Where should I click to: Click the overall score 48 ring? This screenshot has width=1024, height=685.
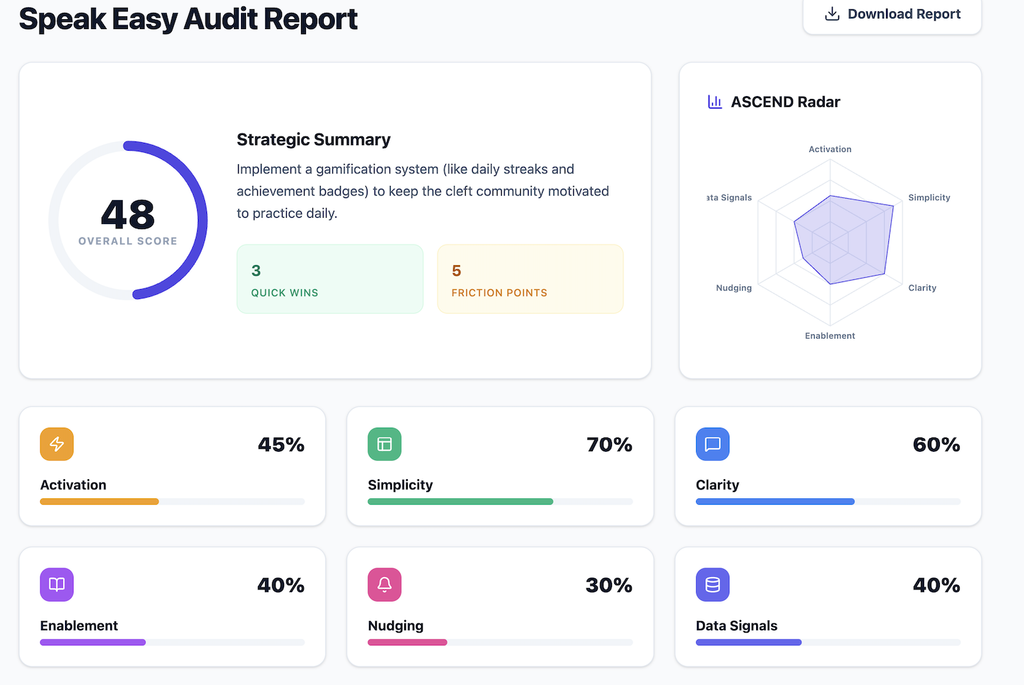pyautogui.click(x=128, y=220)
